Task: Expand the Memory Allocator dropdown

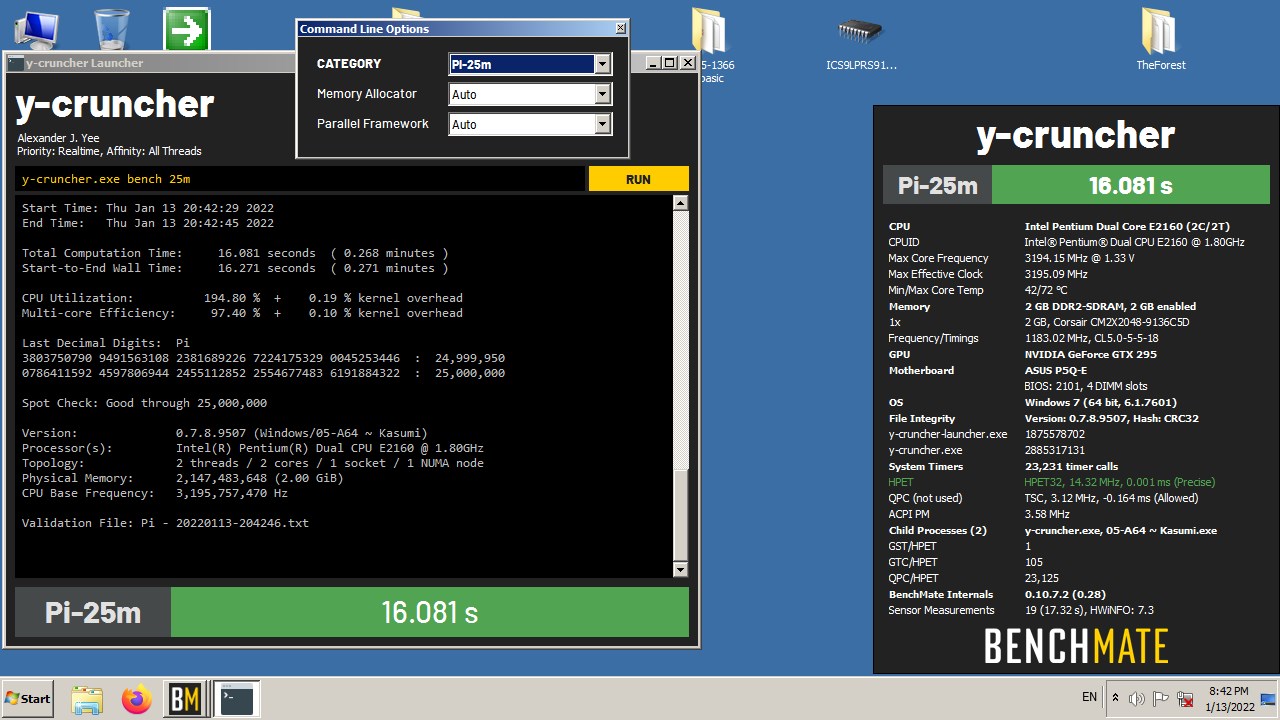Action: click(529, 94)
